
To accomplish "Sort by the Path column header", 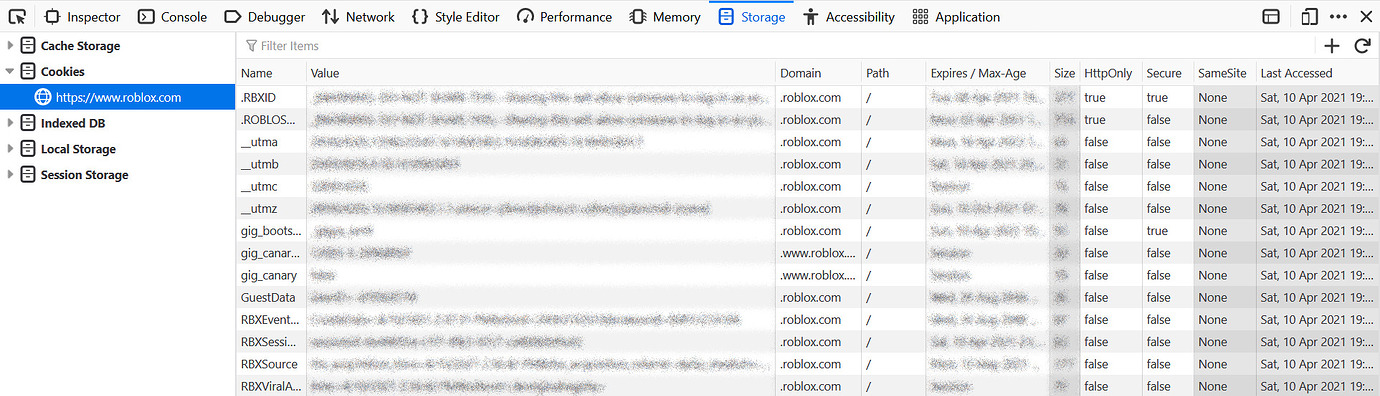I will (894, 73).
